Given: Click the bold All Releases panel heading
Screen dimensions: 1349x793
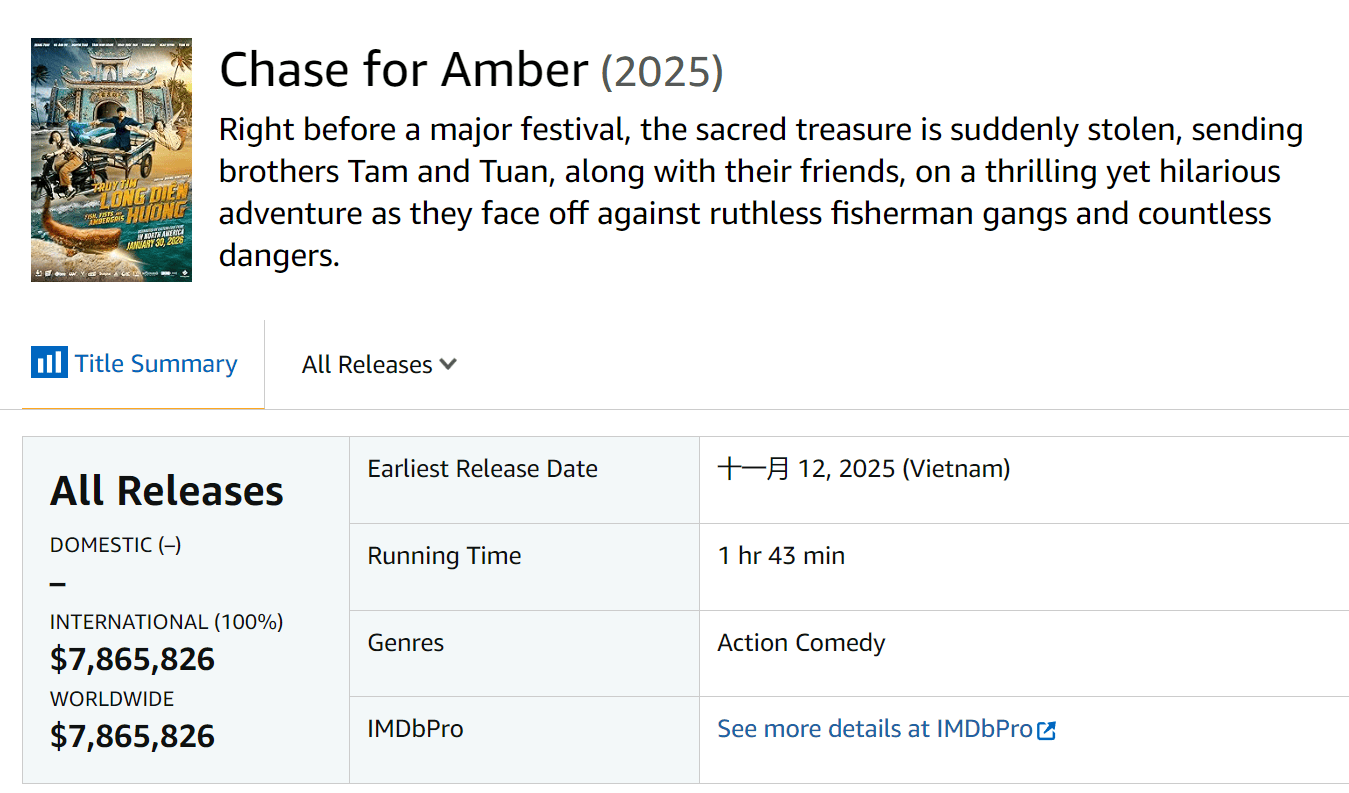Looking at the screenshot, I should click(x=167, y=491).
